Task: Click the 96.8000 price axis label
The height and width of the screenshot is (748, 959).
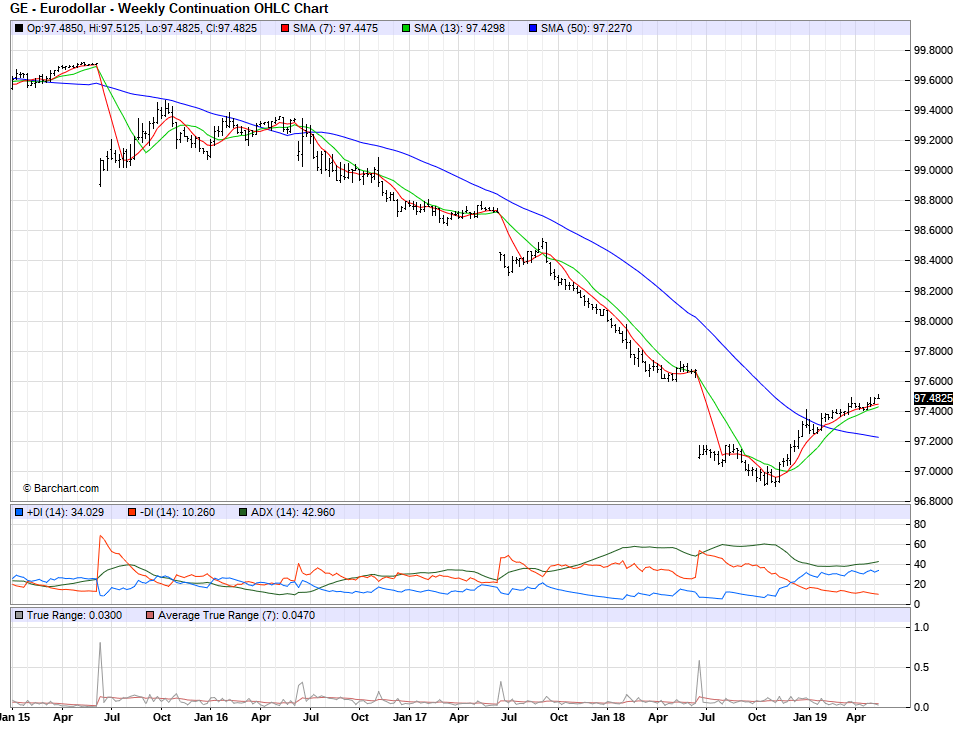Action: pos(931,501)
